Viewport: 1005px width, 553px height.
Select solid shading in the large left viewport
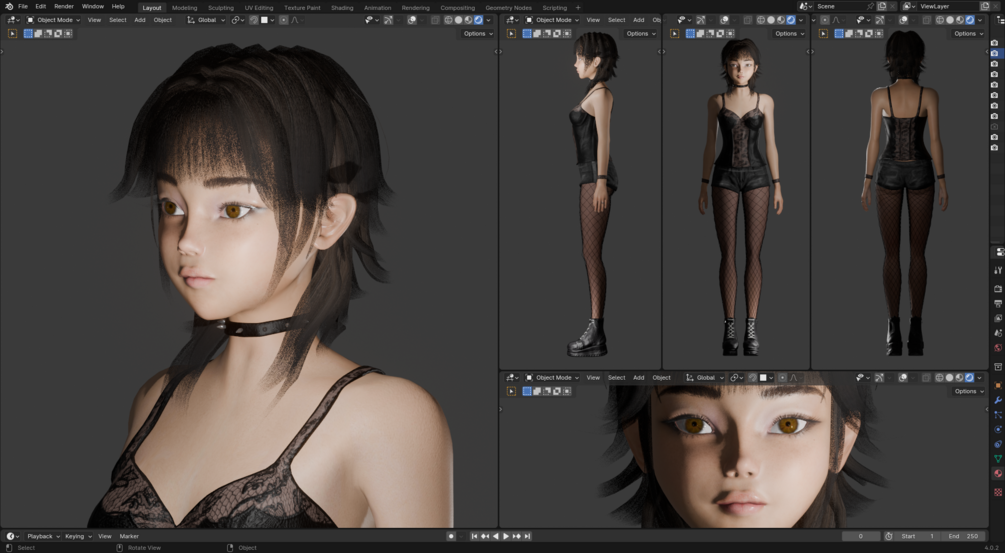point(458,20)
